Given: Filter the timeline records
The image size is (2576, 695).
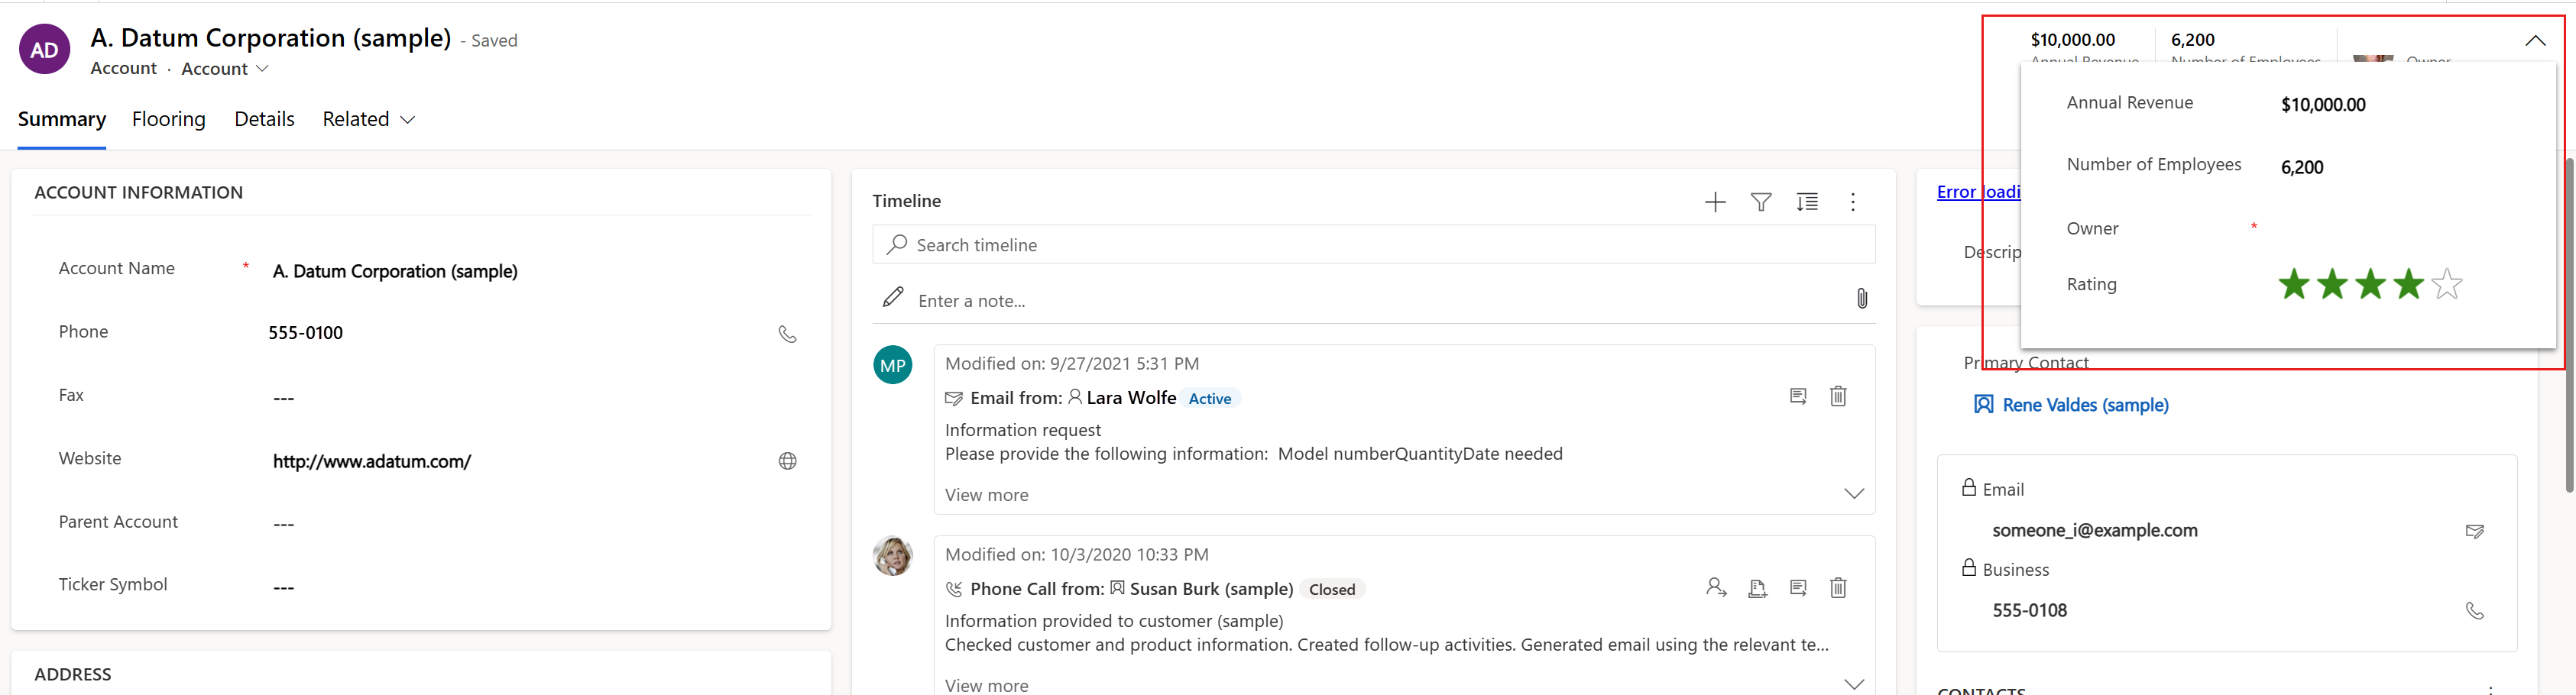Looking at the screenshot, I should click(1761, 201).
